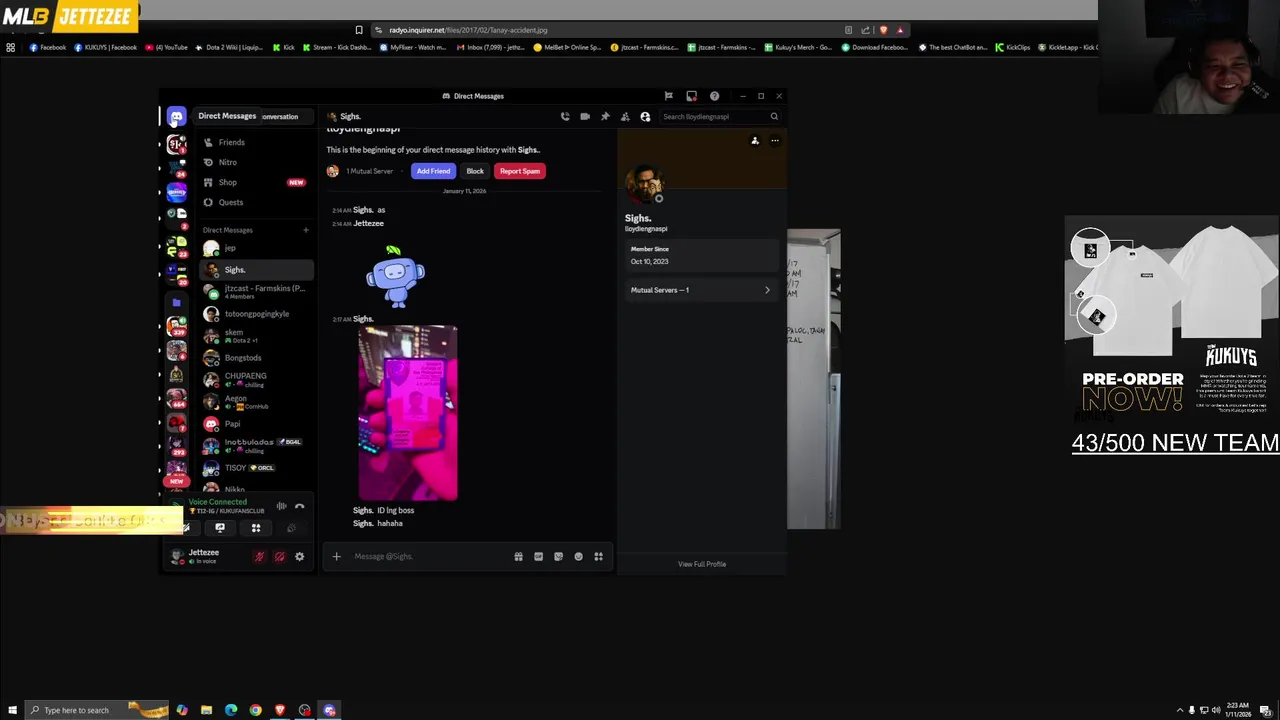1280x720 pixels.
Task: Click server icon with 24 badge
Action: (x=176, y=167)
